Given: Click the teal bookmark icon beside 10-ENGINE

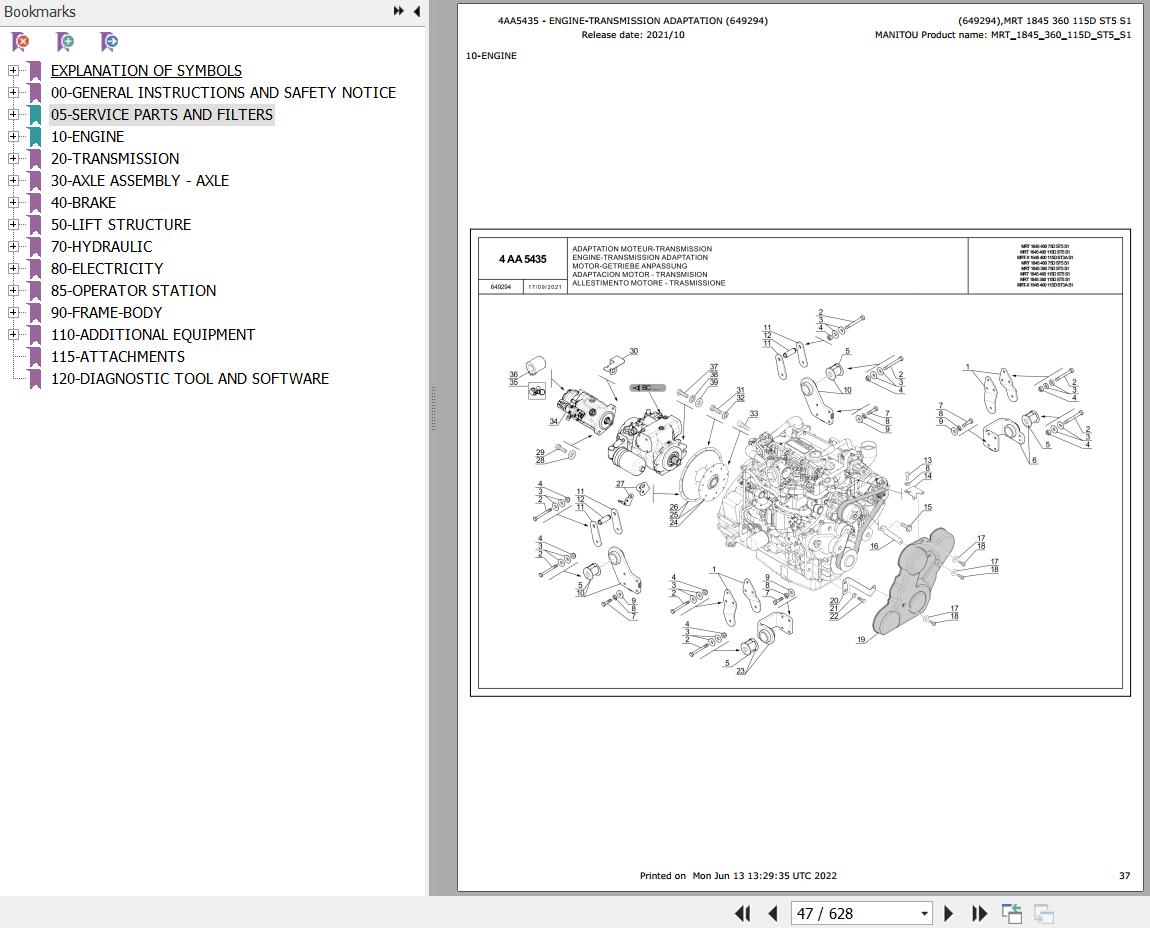Looking at the screenshot, I should (34, 137).
